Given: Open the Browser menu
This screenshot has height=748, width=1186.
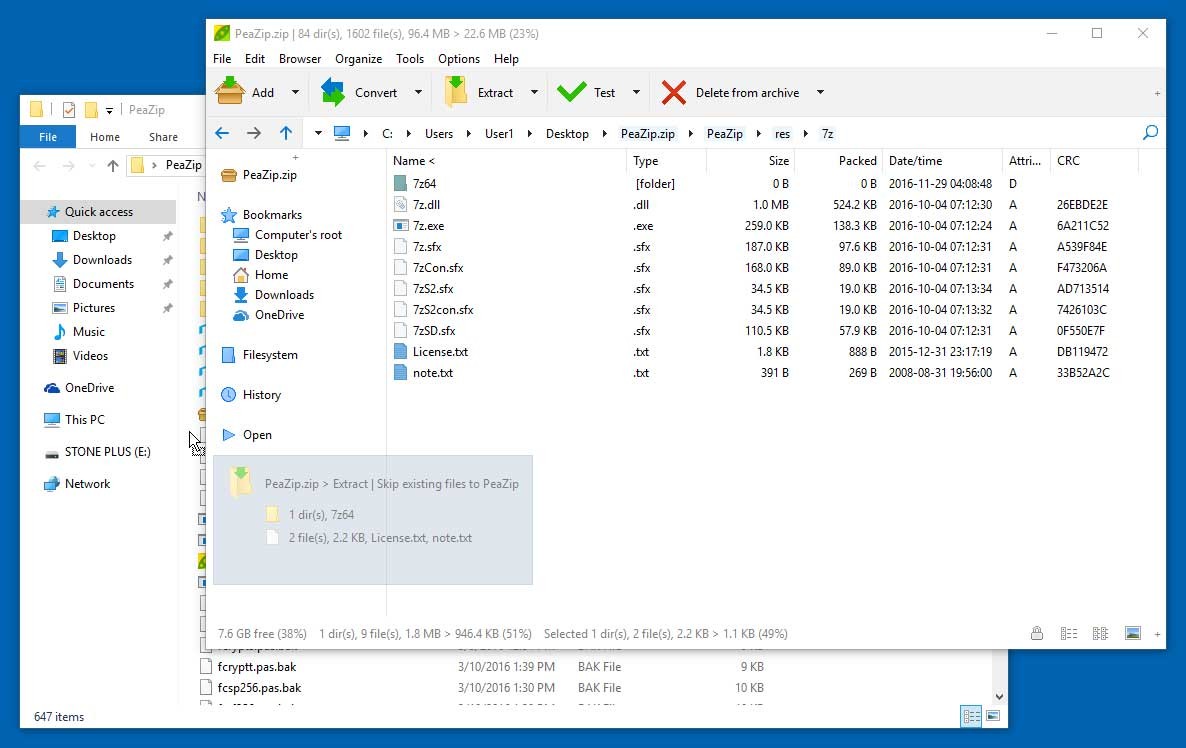Looking at the screenshot, I should 300,58.
